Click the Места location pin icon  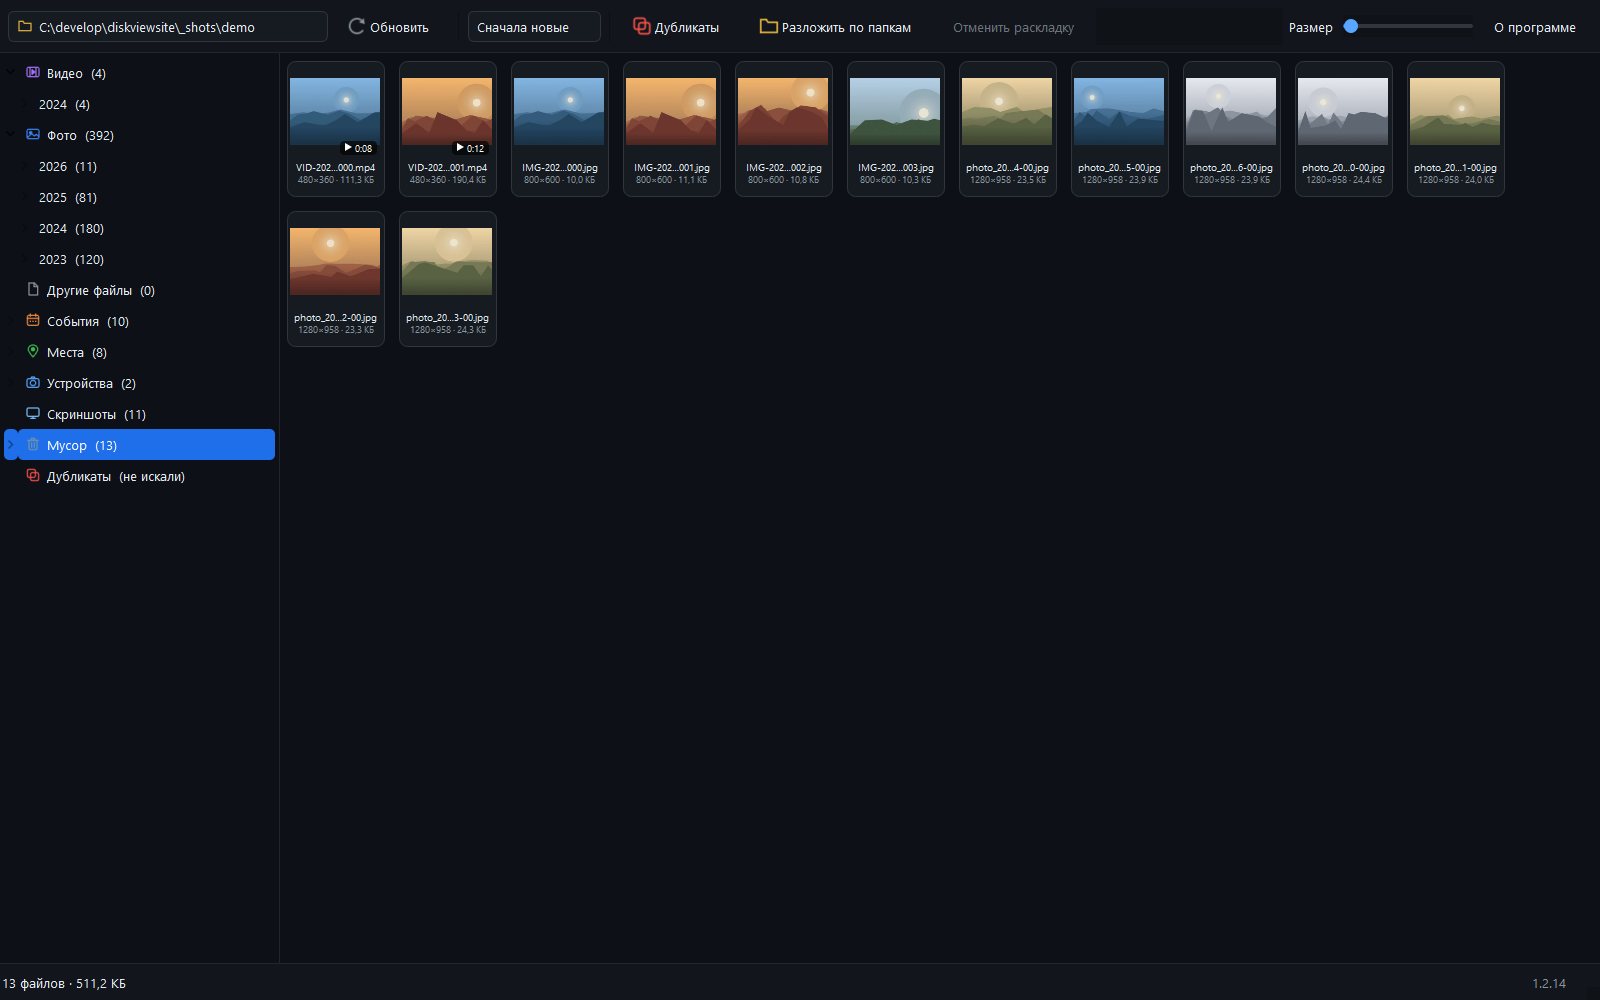[33, 351]
